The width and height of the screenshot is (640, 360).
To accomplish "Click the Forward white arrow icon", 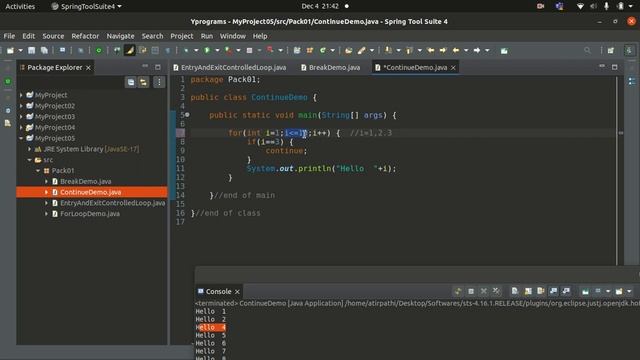I will click(x=477, y=50).
